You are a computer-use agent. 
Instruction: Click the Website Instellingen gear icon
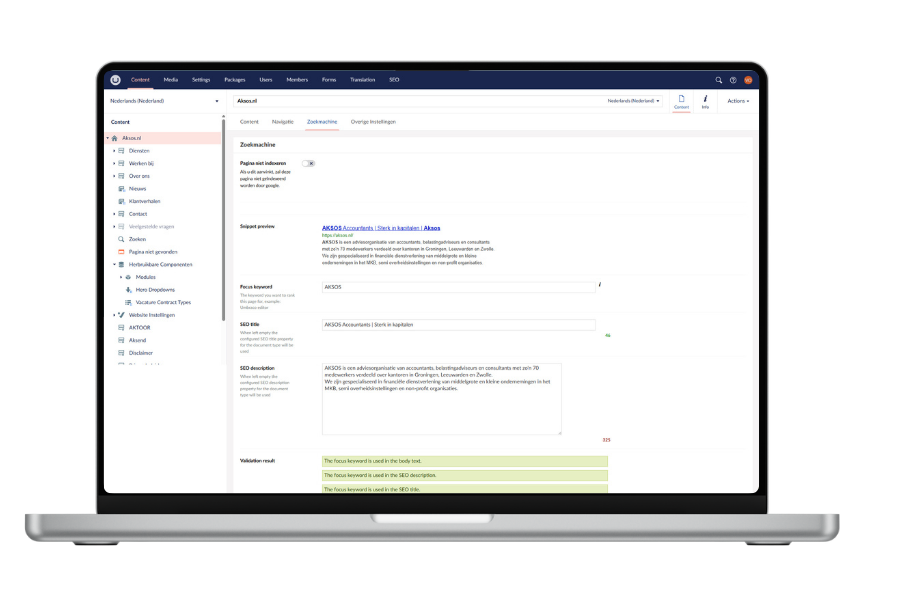click(x=122, y=315)
